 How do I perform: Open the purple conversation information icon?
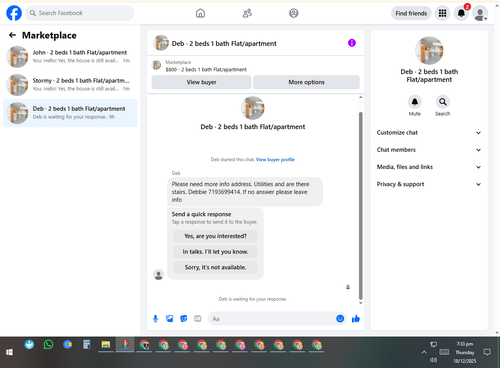(x=352, y=43)
